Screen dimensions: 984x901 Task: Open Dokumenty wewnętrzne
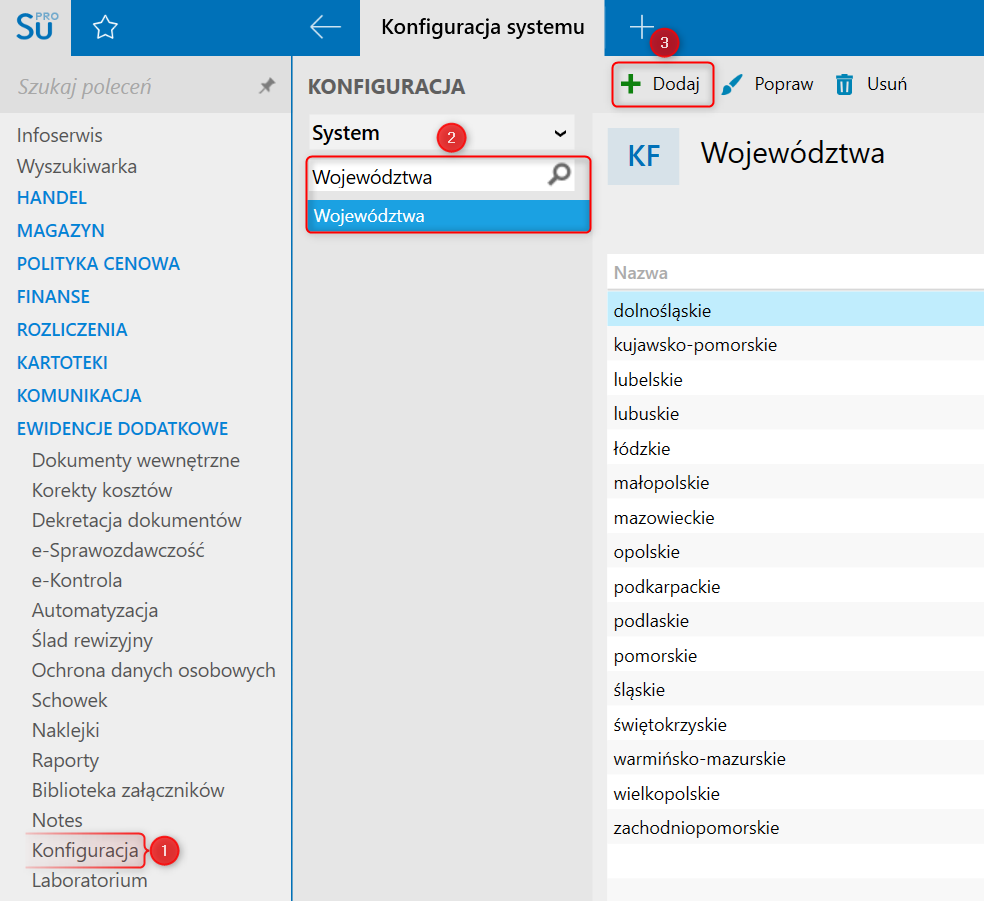[x=136, y=461]
